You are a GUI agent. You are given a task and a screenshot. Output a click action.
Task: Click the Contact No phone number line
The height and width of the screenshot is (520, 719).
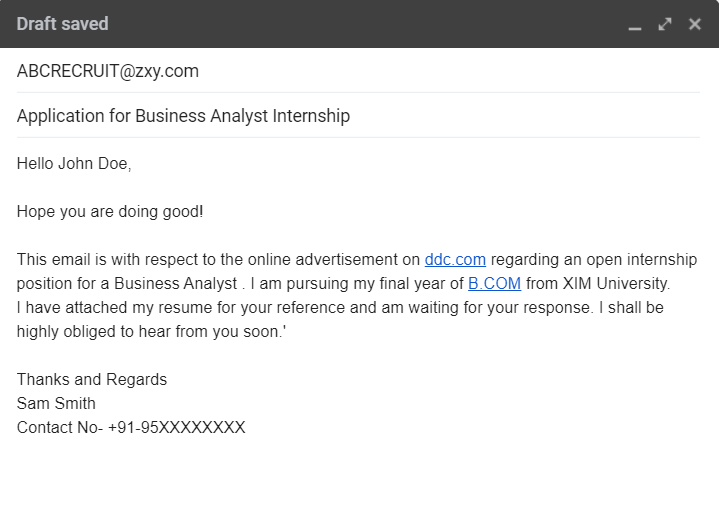pos(131,427)
